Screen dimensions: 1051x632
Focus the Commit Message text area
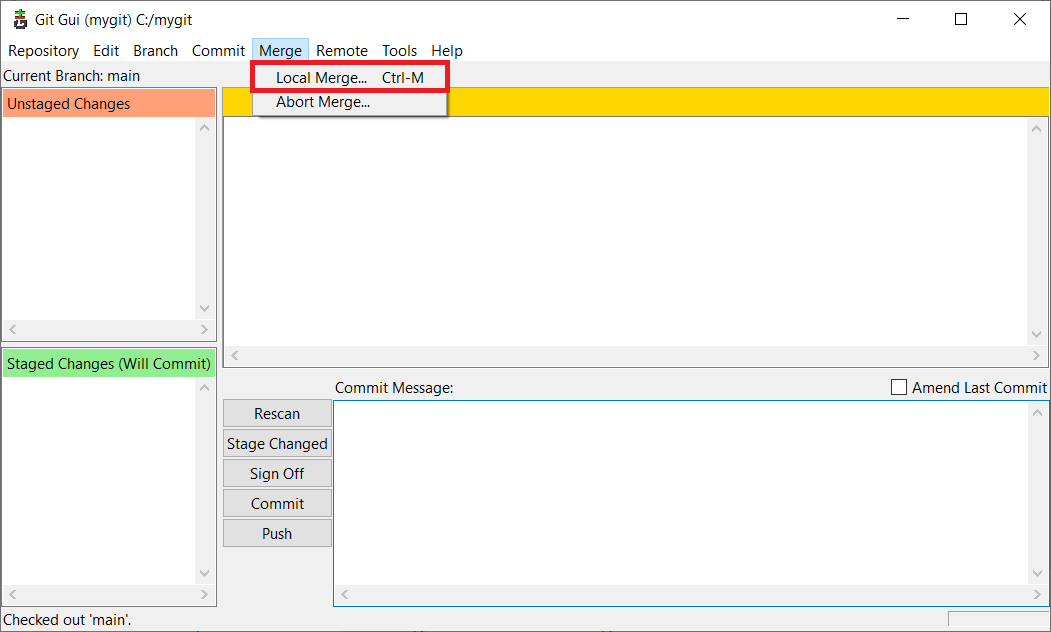(681, 493)
